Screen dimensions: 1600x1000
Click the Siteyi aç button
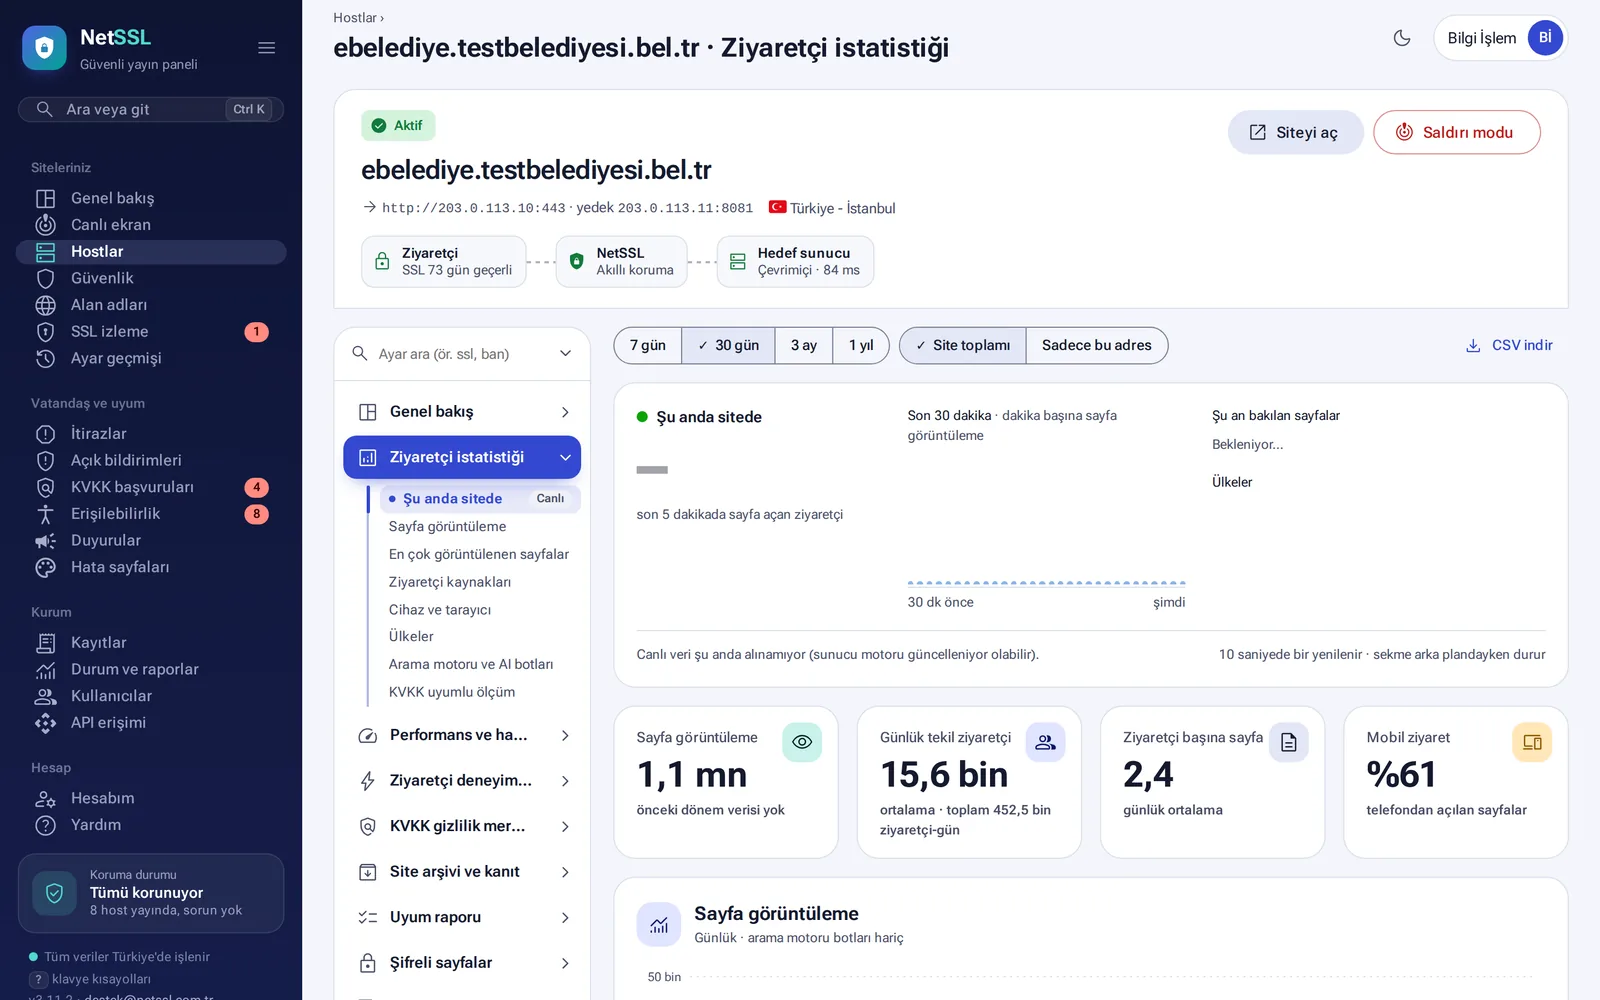pos(1295,132)
